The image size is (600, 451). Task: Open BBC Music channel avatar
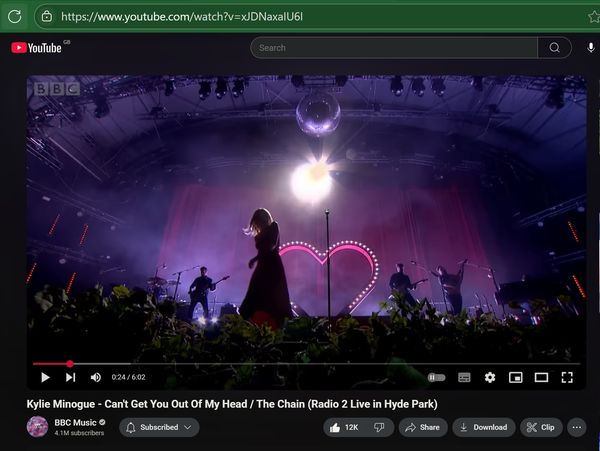pos(38,427)
